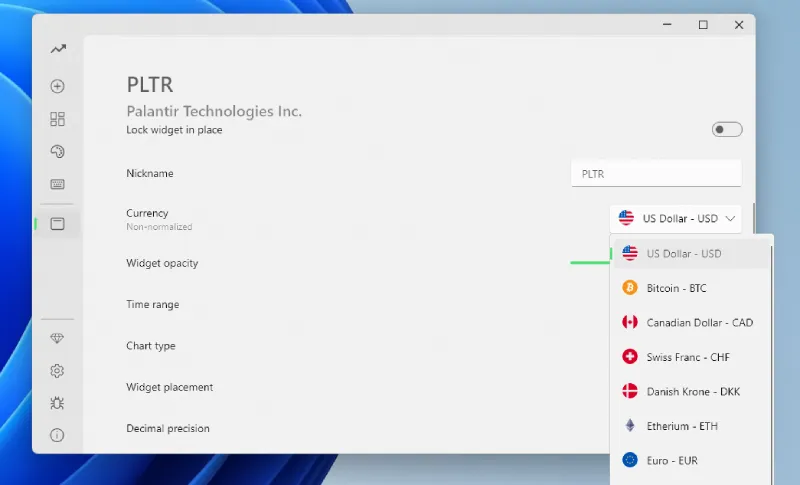Click the keyboard shortcuts icon
Image resolution: width=800 pixels, height=485 pixels.
click(x=58, y=185)
